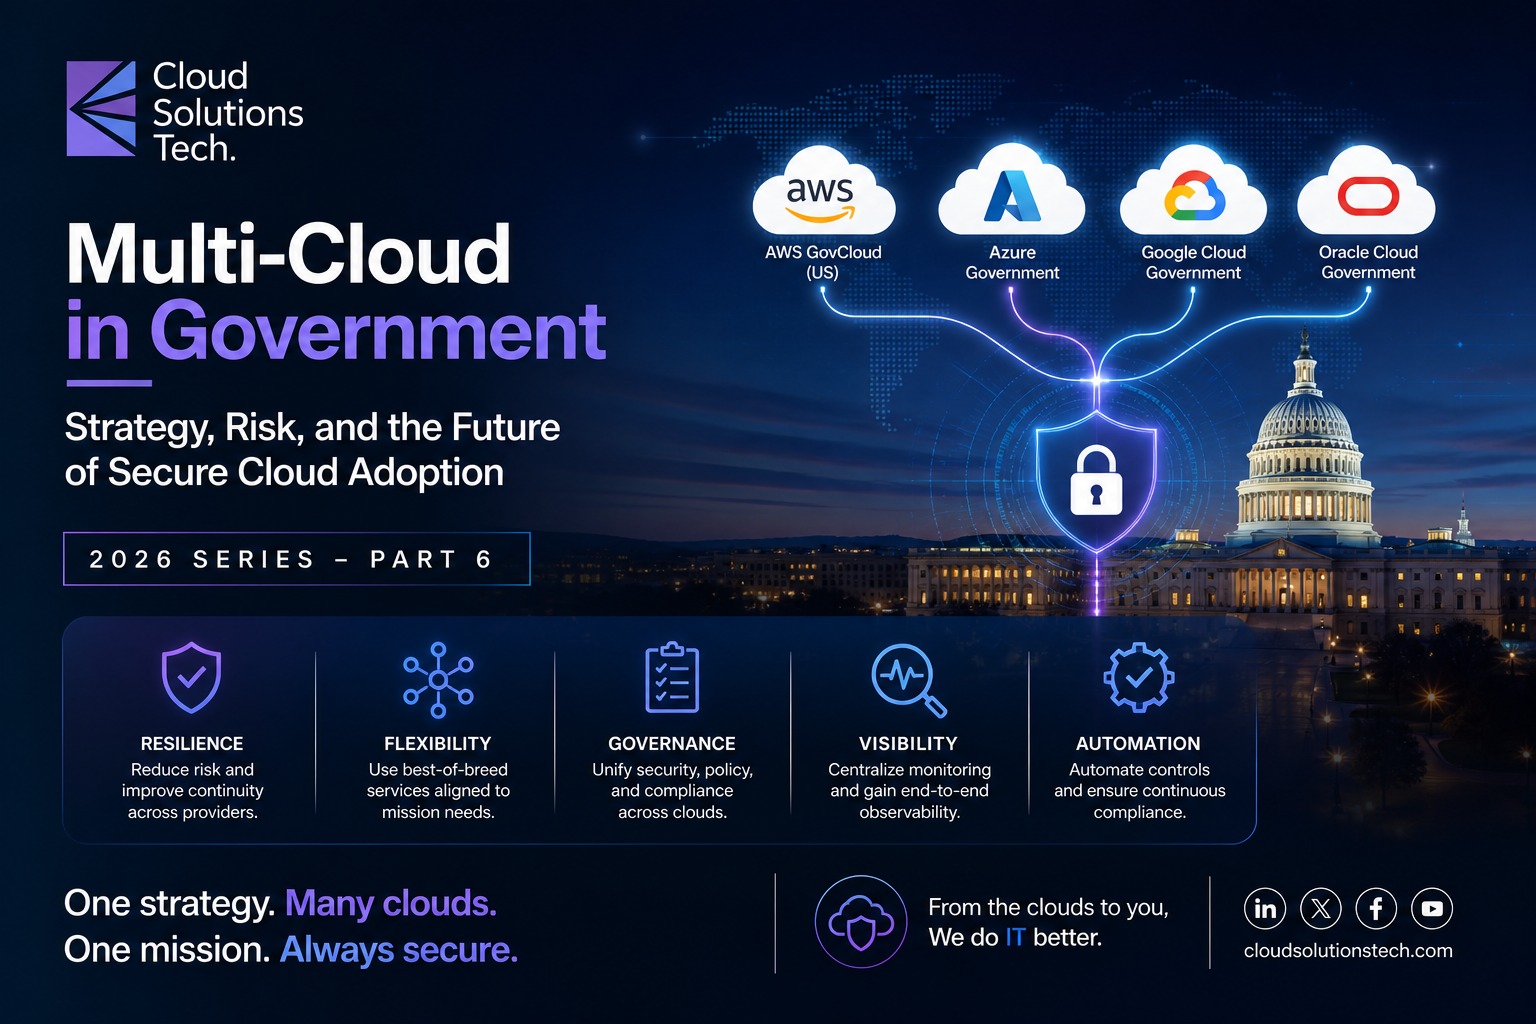Click the Governance clipboard checklist icon
This screenshot has width=1536, height=1024.
[672, 677]
